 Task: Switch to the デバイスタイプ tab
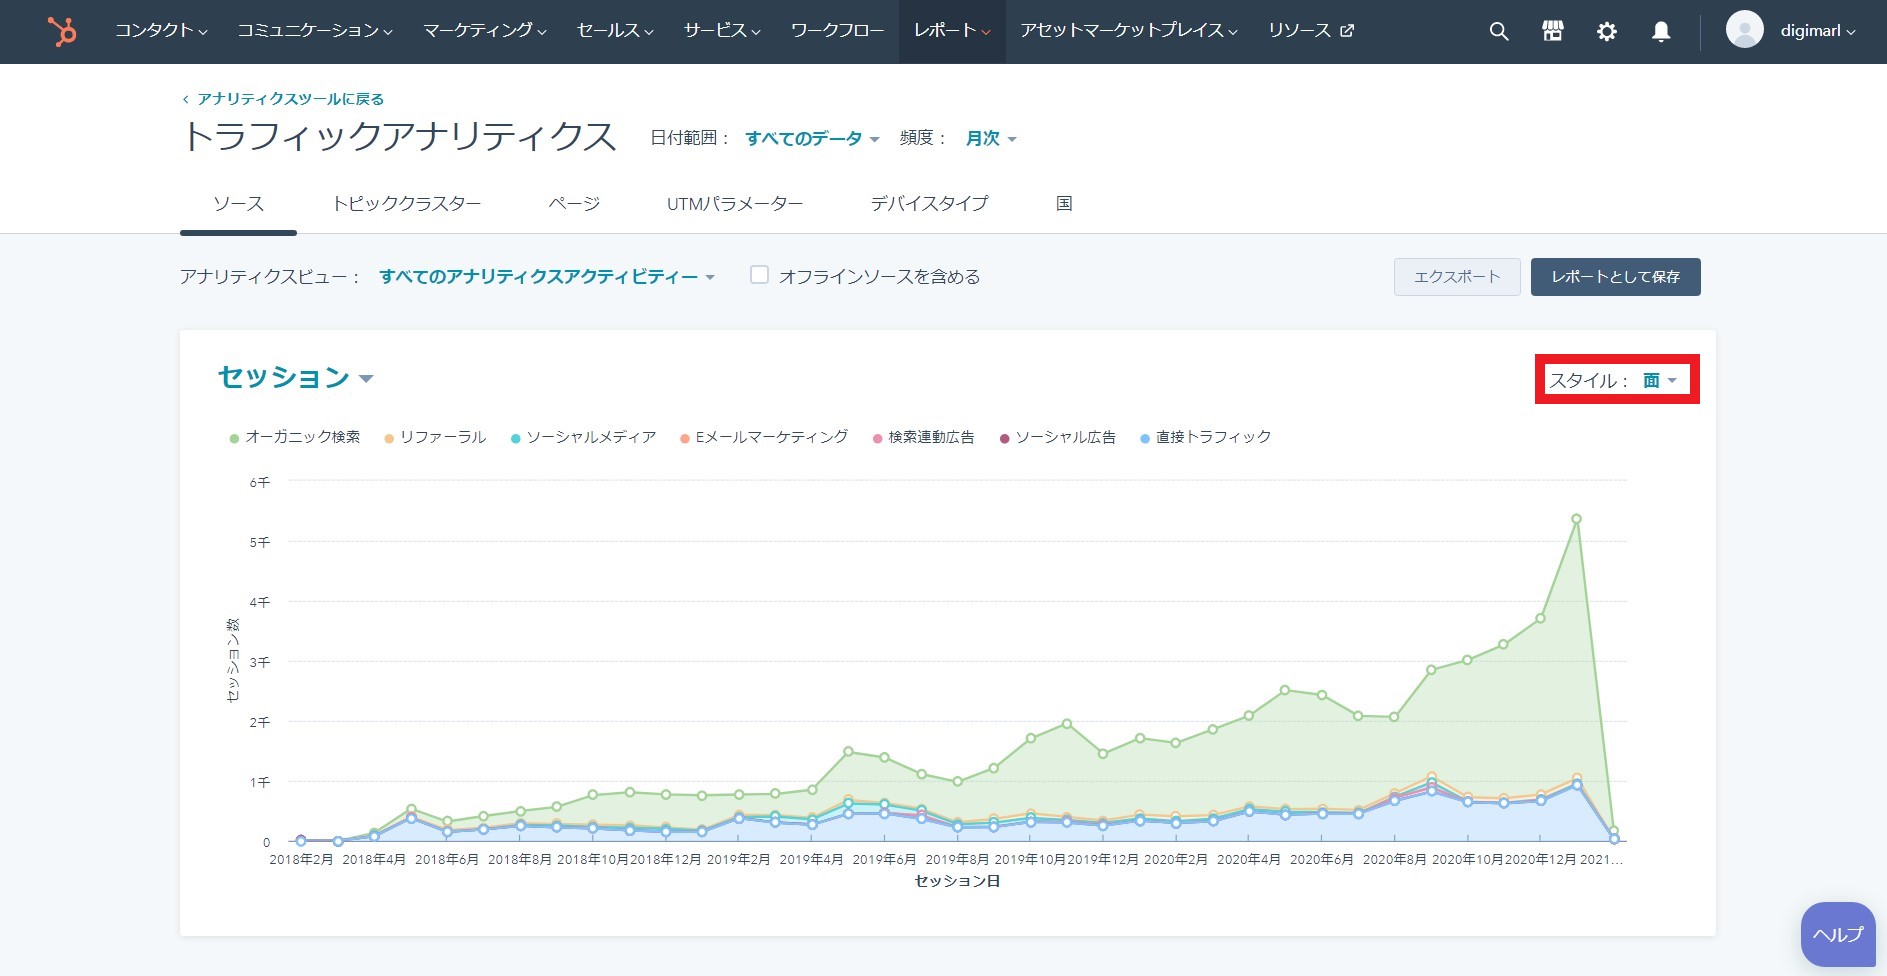click(x=929, y=204)
